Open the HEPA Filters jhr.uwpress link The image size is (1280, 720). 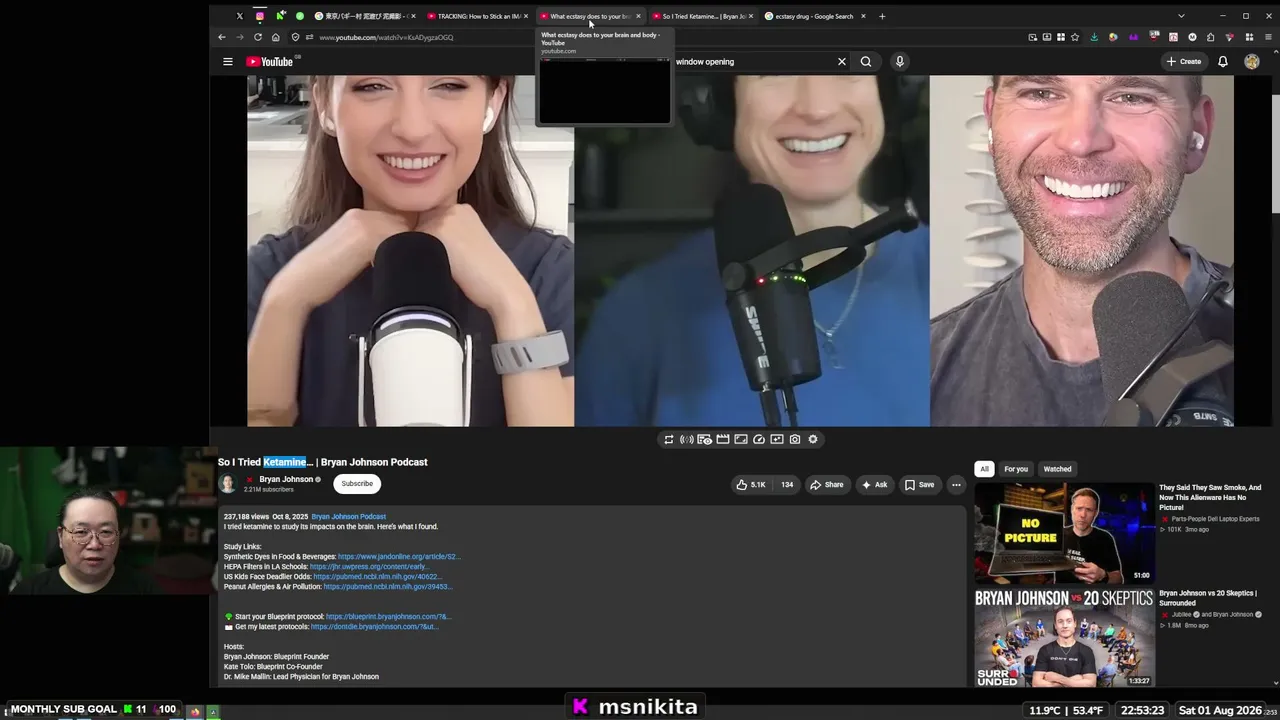pyautogui.click(x=369, y=567)
